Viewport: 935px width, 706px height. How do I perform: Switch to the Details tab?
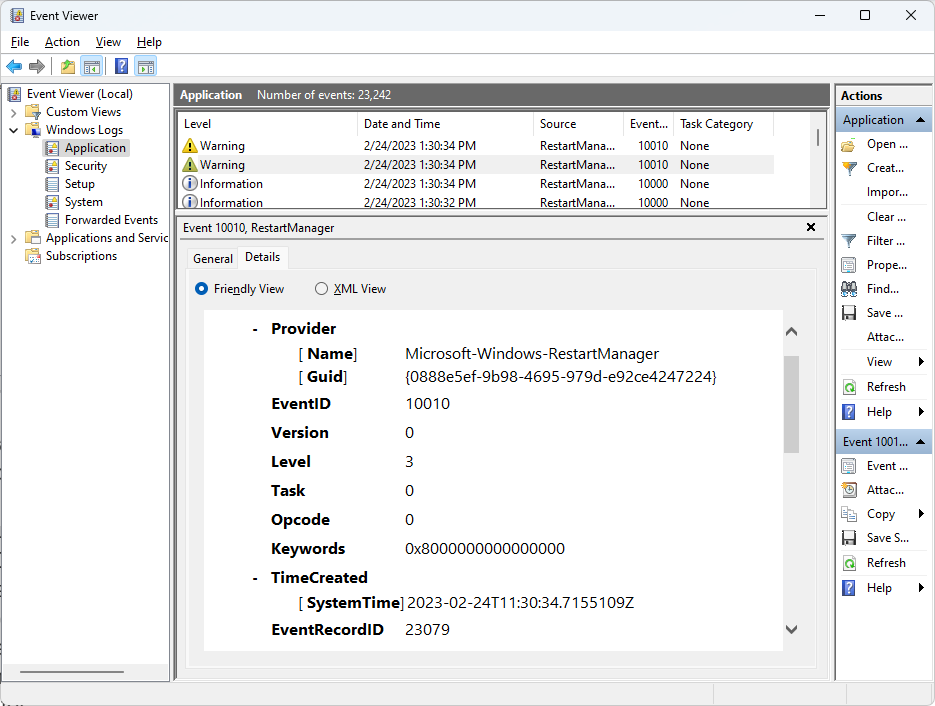(262, 257)
